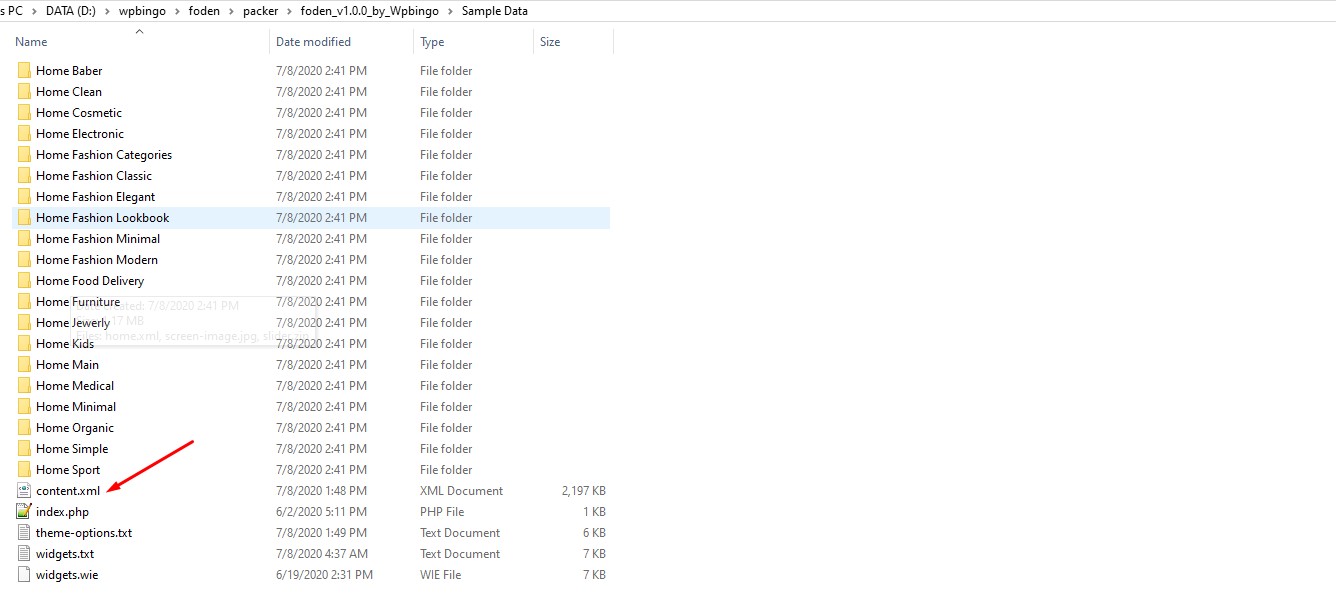The width and height of the screenshot is (1336, 608).
Task: Jump to DATA (D:) drive breadcrumb
Action: pyautogui.click(x=71, y=11)
